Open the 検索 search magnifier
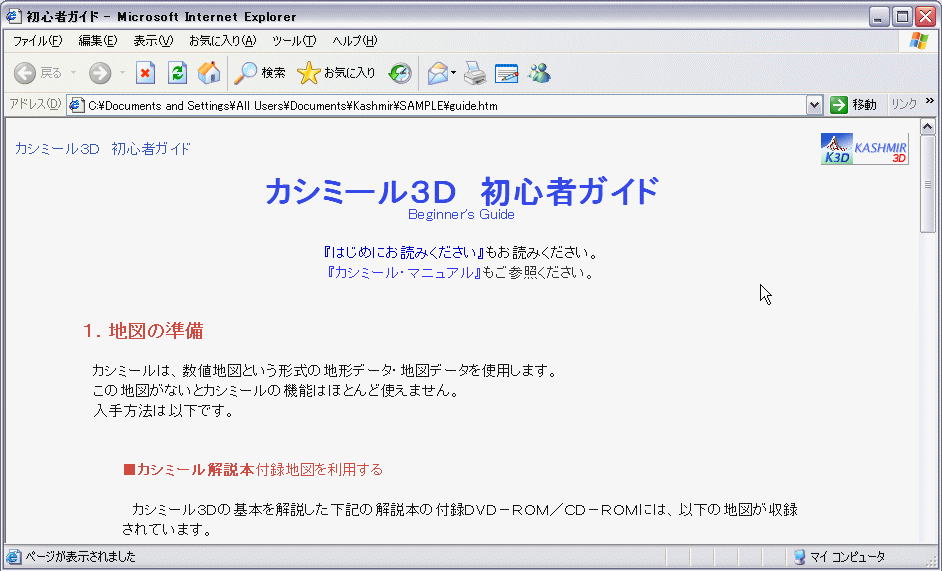942x571 pixels. coord(260,73)
